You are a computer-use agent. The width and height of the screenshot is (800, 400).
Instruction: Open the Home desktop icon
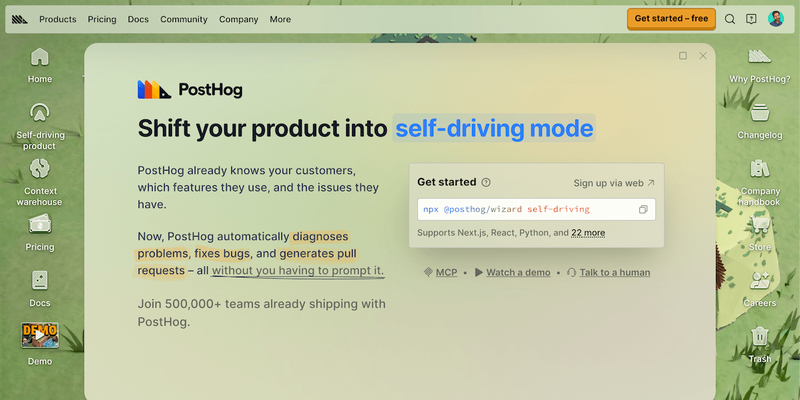40,65
